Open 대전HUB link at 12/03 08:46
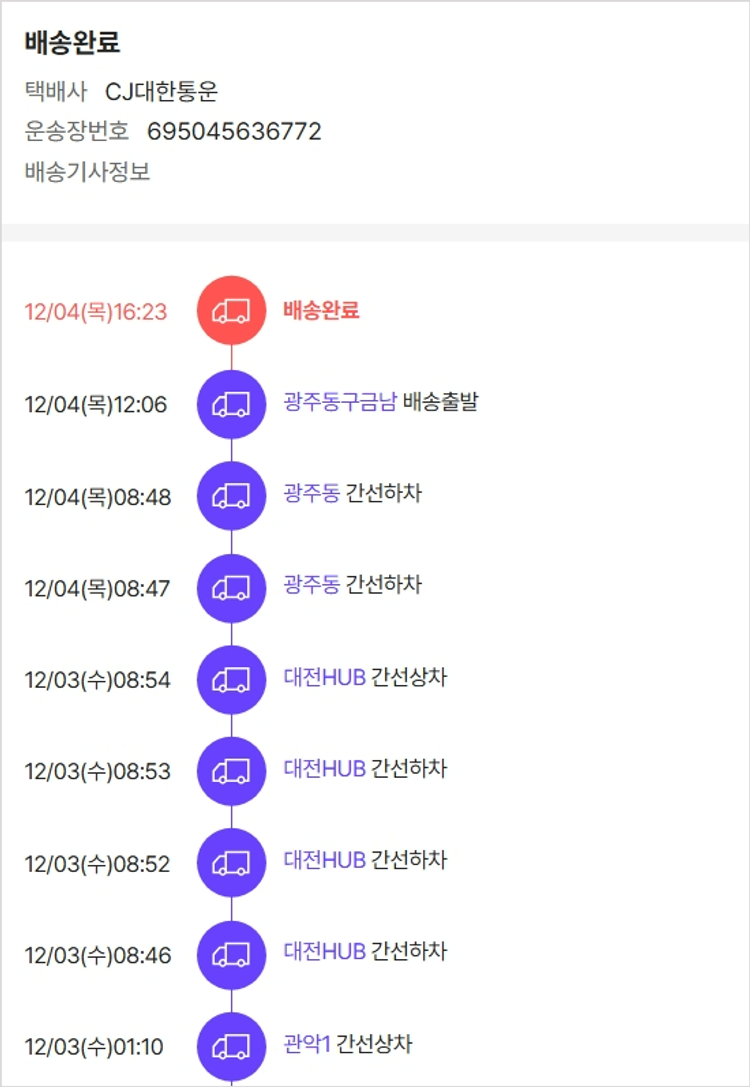 click(x=324, y=951)
